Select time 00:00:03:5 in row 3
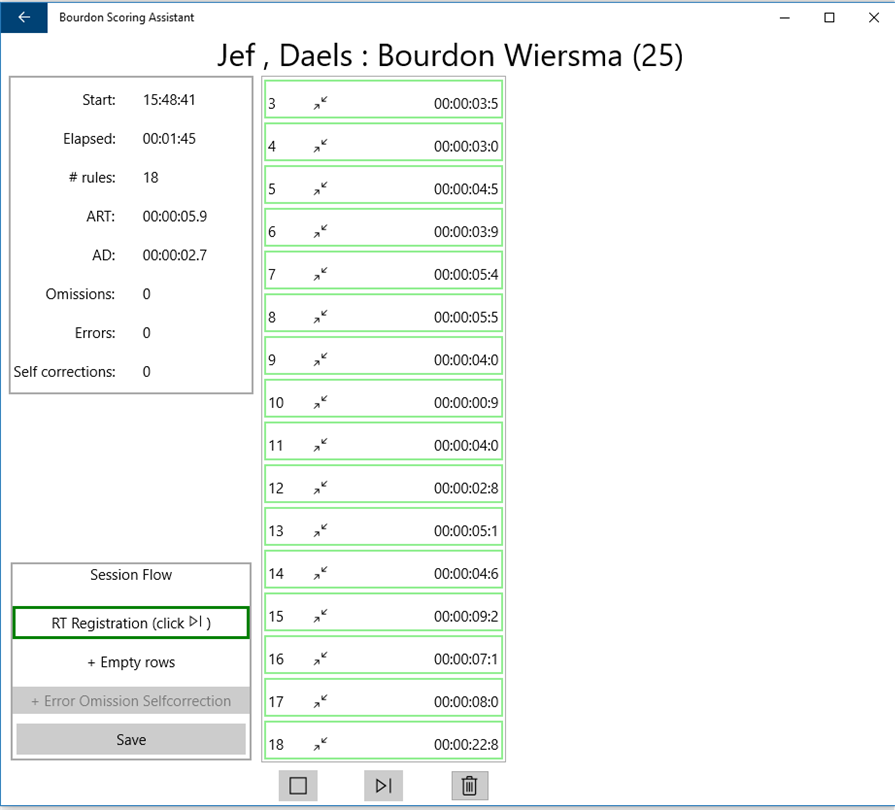 pos(466,103)
